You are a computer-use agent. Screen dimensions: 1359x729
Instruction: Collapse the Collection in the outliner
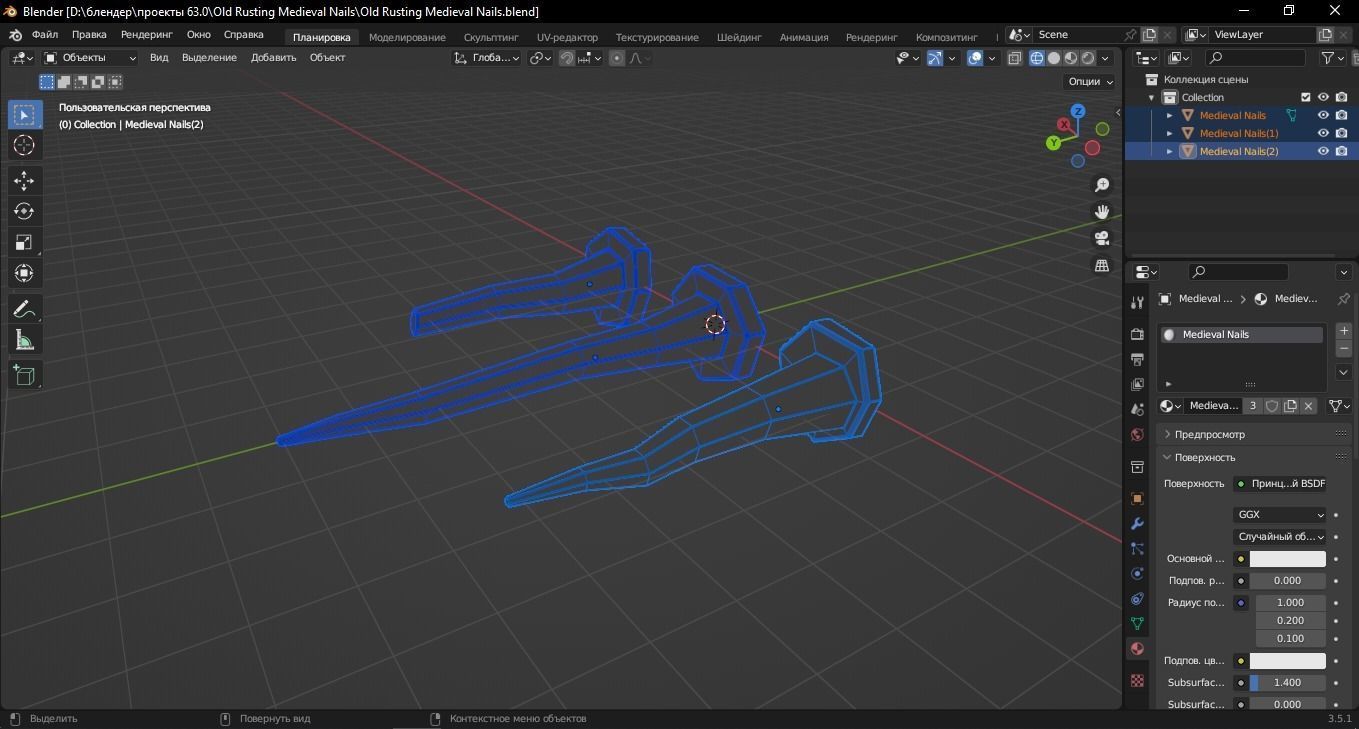tap(1152, 97)
